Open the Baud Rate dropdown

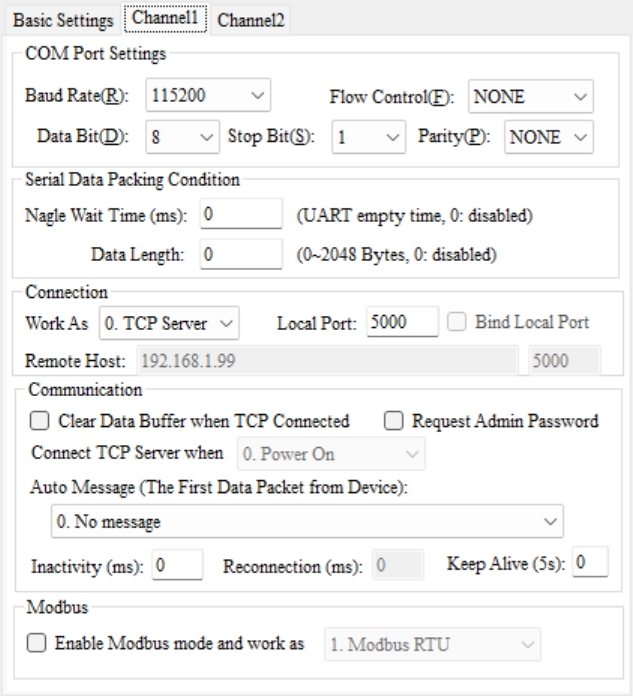tap(208, 98)
